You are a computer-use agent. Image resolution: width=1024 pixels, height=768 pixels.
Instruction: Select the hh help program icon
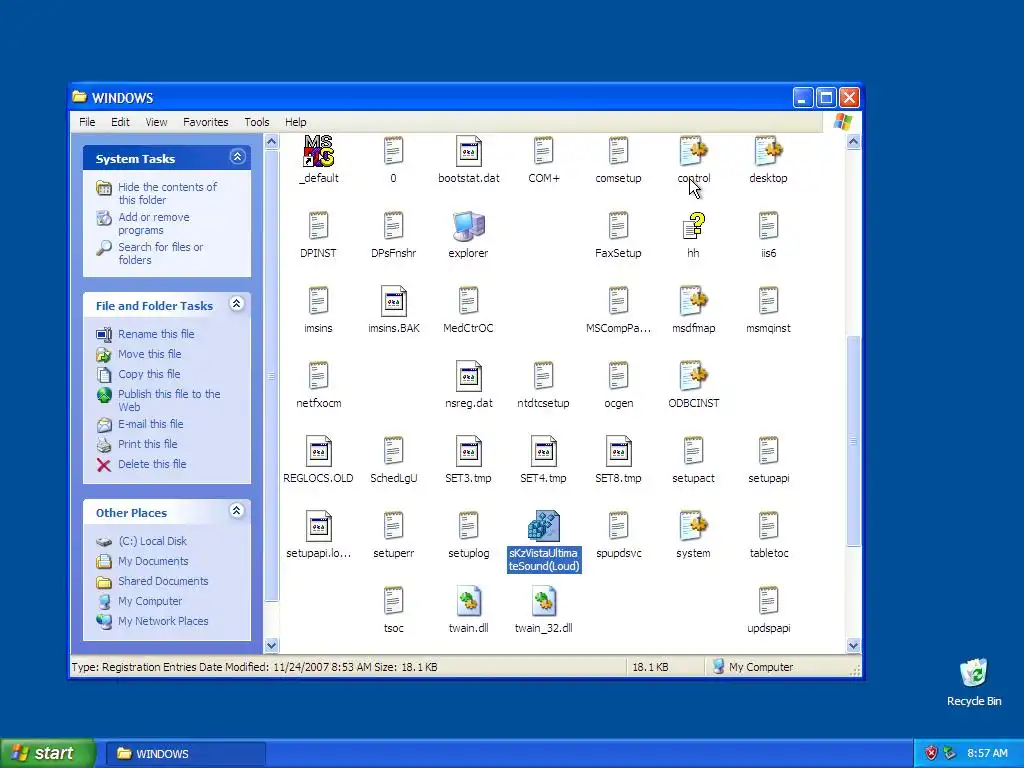(694, 226)
